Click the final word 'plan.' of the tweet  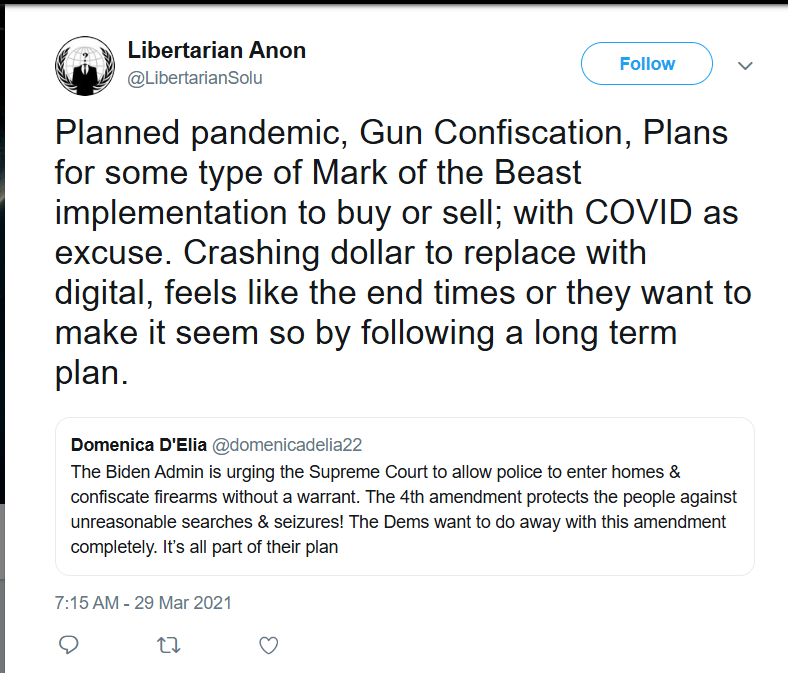[91, 373]
